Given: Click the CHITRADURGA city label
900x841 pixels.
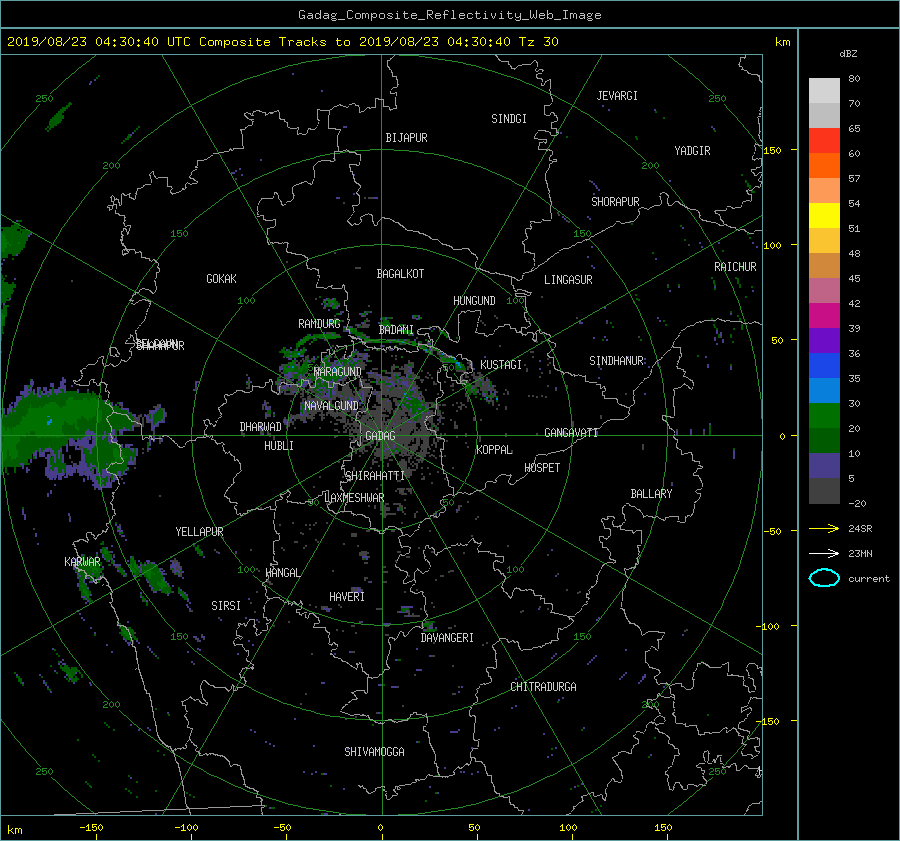Looking at the screenshot, I should click(543, 687).
